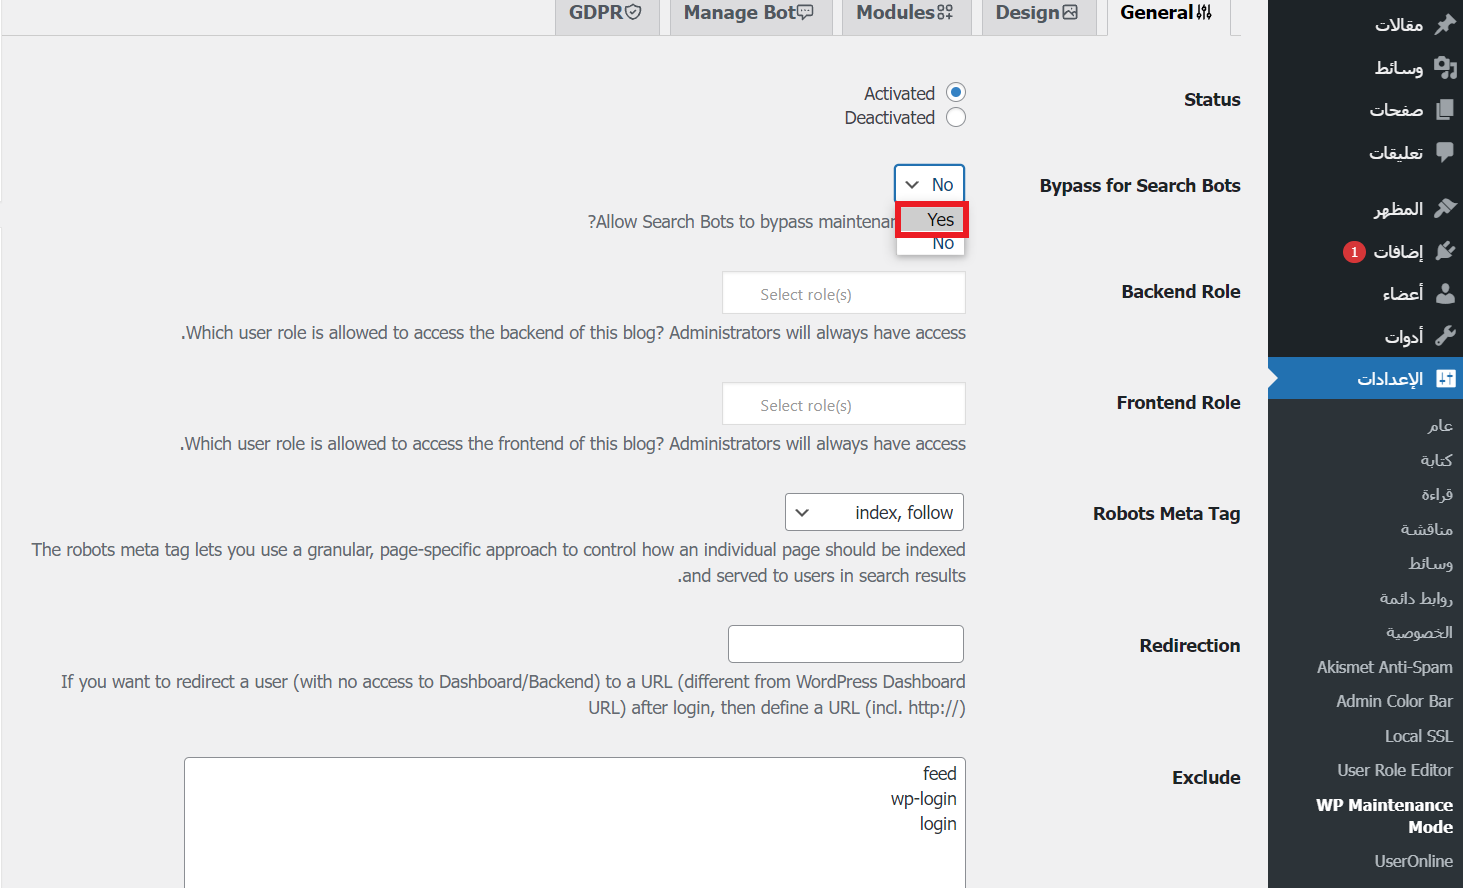The height and width of the screenshot is (888, 1463).
Task: Select the Deactivated radio button
Action: click(x=956, y=118)
